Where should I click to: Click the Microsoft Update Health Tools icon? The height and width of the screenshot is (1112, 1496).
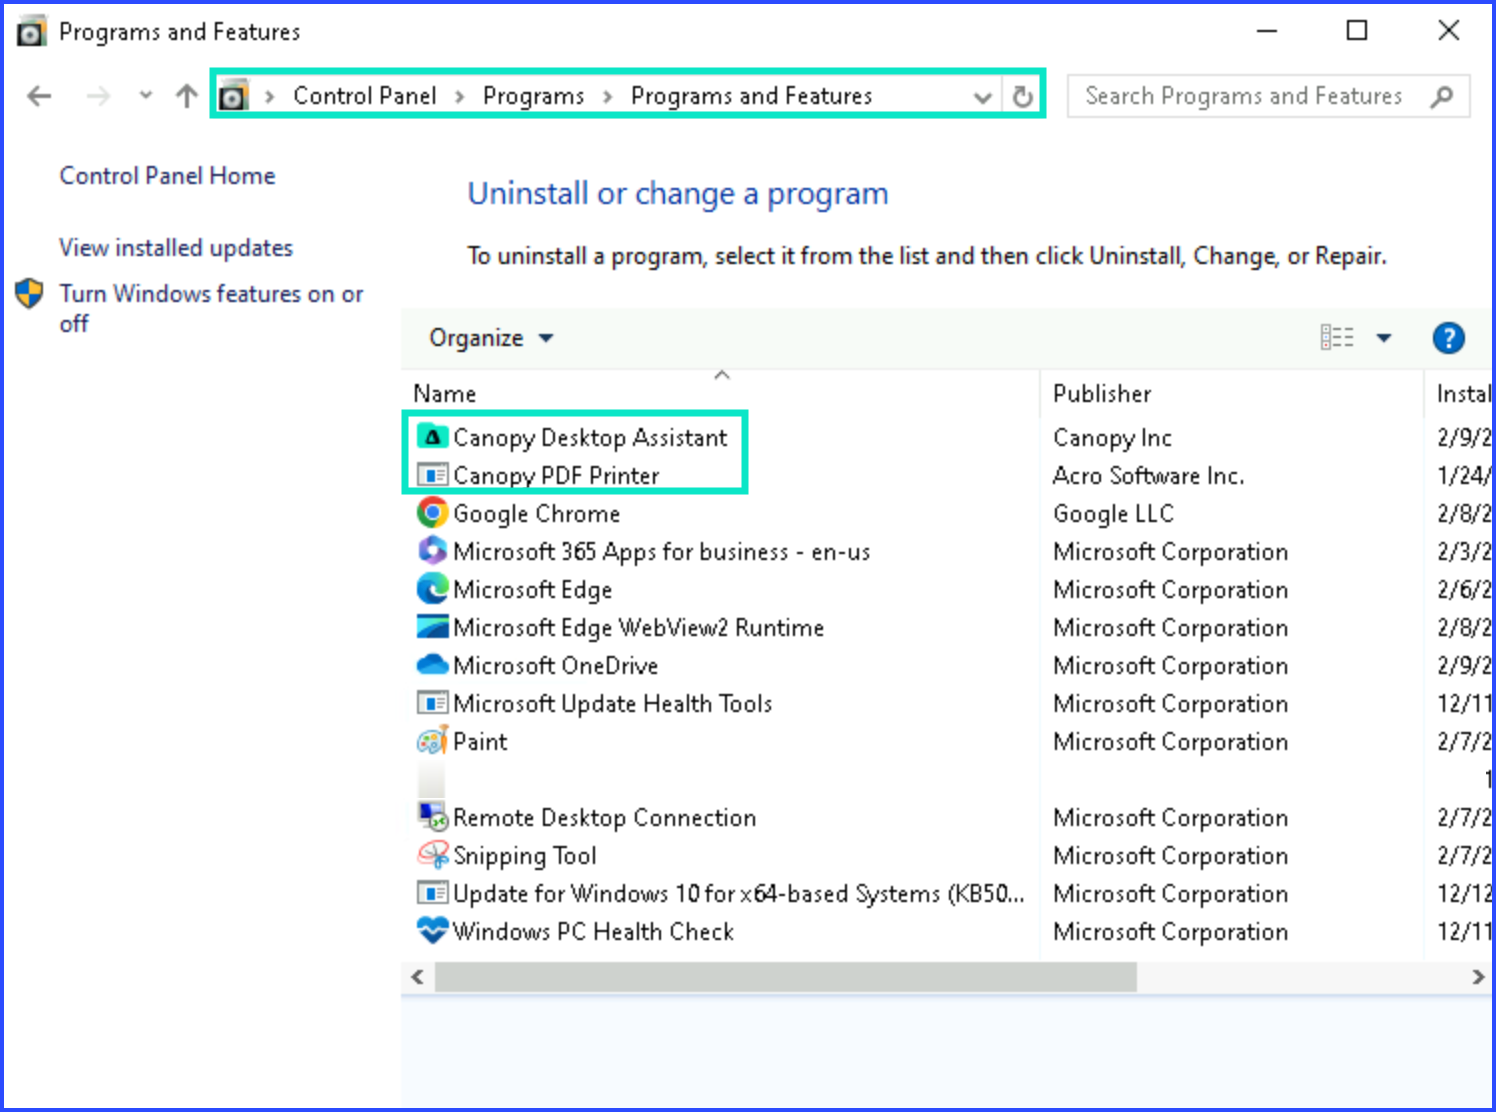(432, 703)
